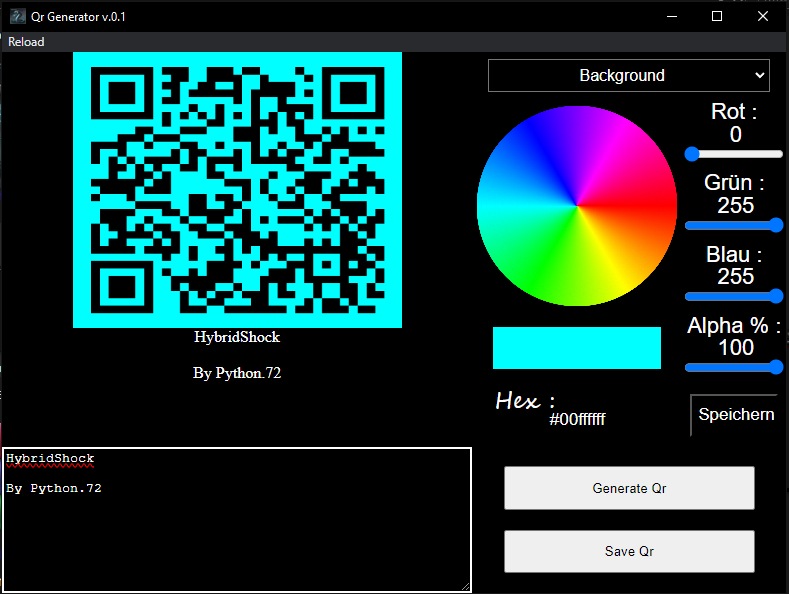Open the Background dropdown selector
The width and height of the screenshot is (789, 594).
[628, 76]
